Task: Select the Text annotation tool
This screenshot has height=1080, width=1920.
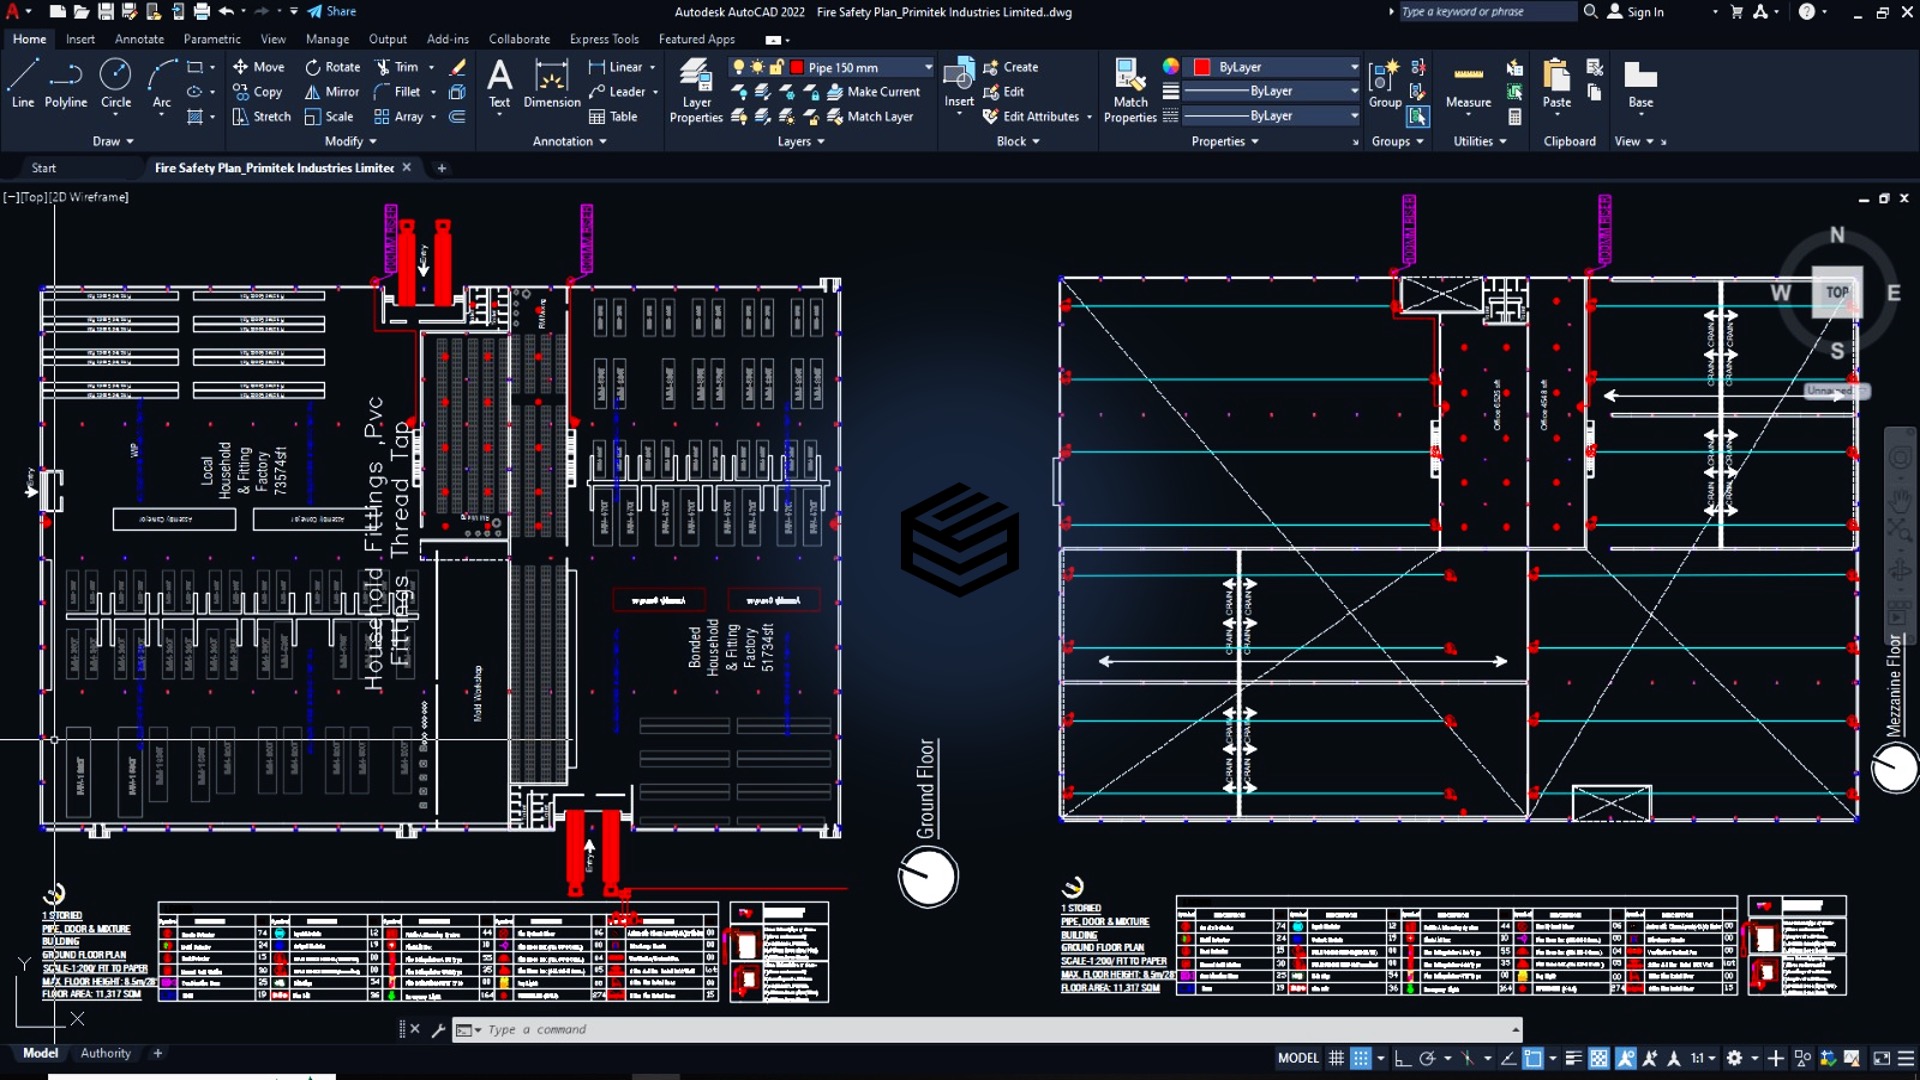Action: pyautogui.click(x=499, y=84)
